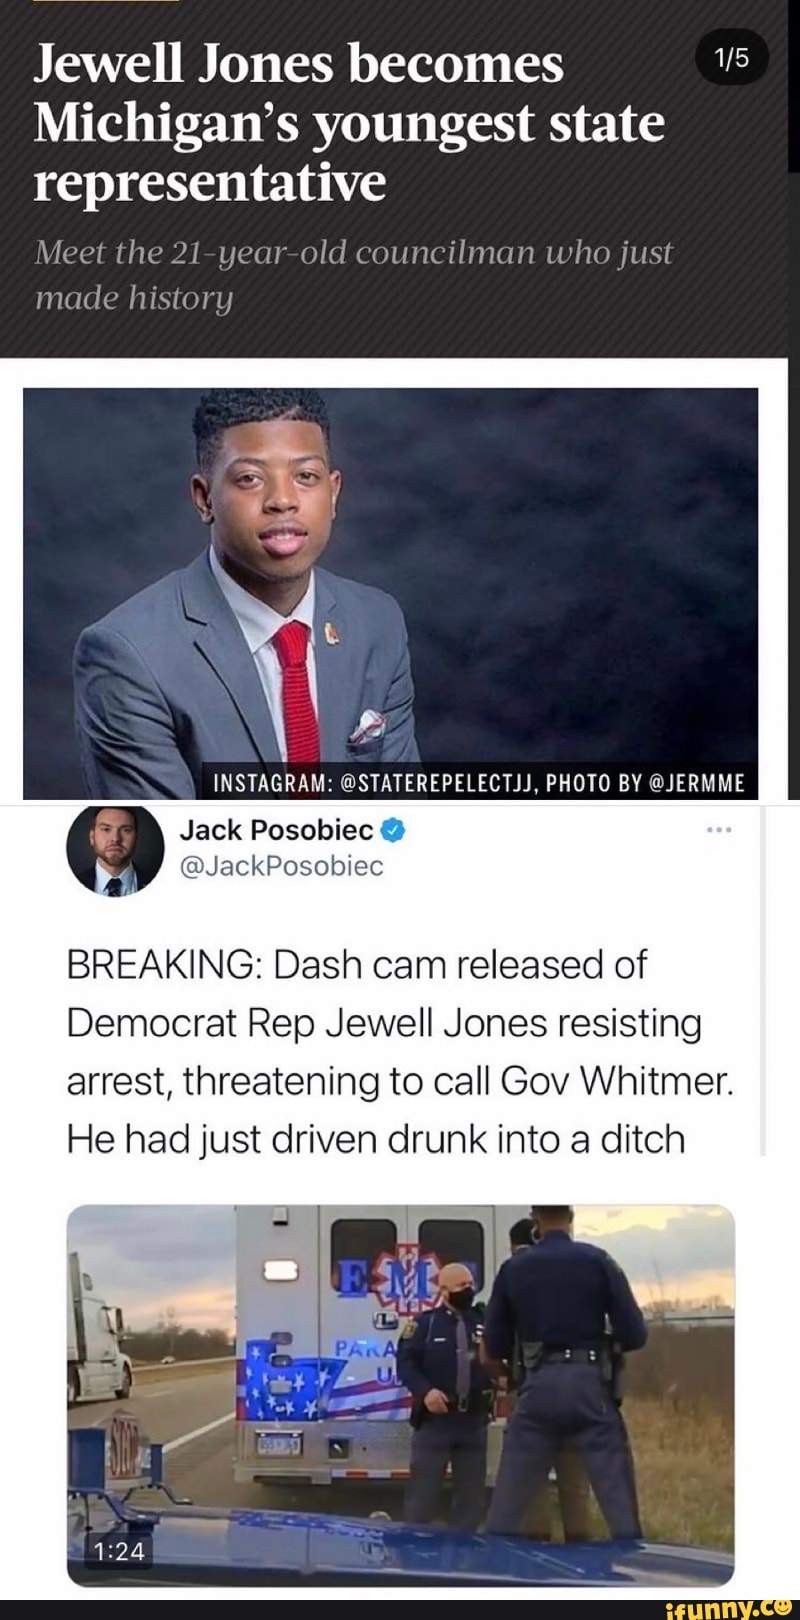
Task: Select the BREAKING dash cam tweet text
Action: point(401,1052)
